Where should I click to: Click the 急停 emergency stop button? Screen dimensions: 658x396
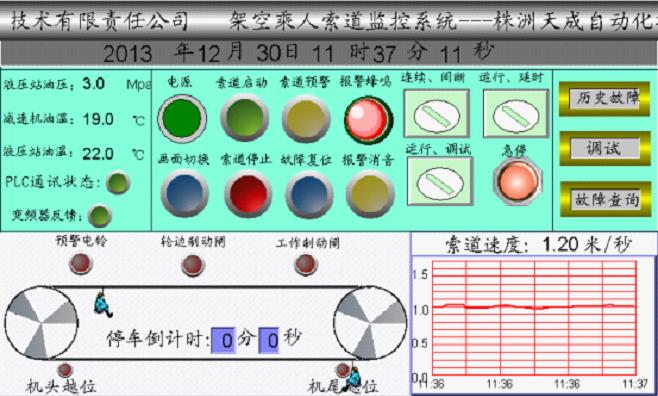pos(517,181)
